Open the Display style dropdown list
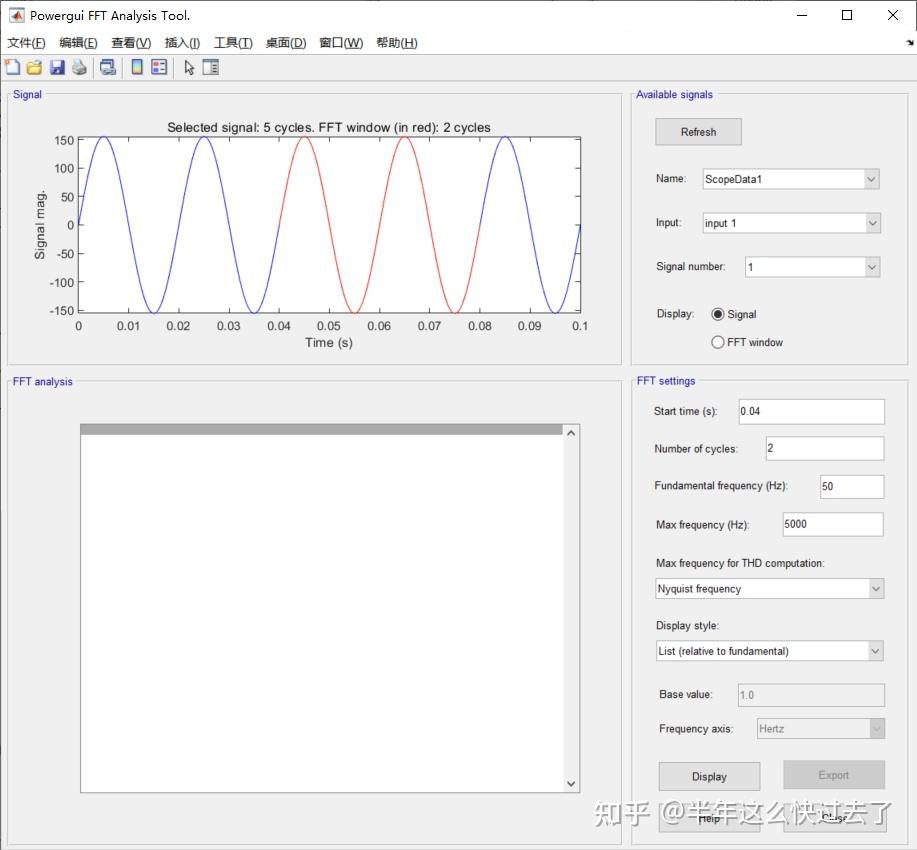 [x=769, y=651]
